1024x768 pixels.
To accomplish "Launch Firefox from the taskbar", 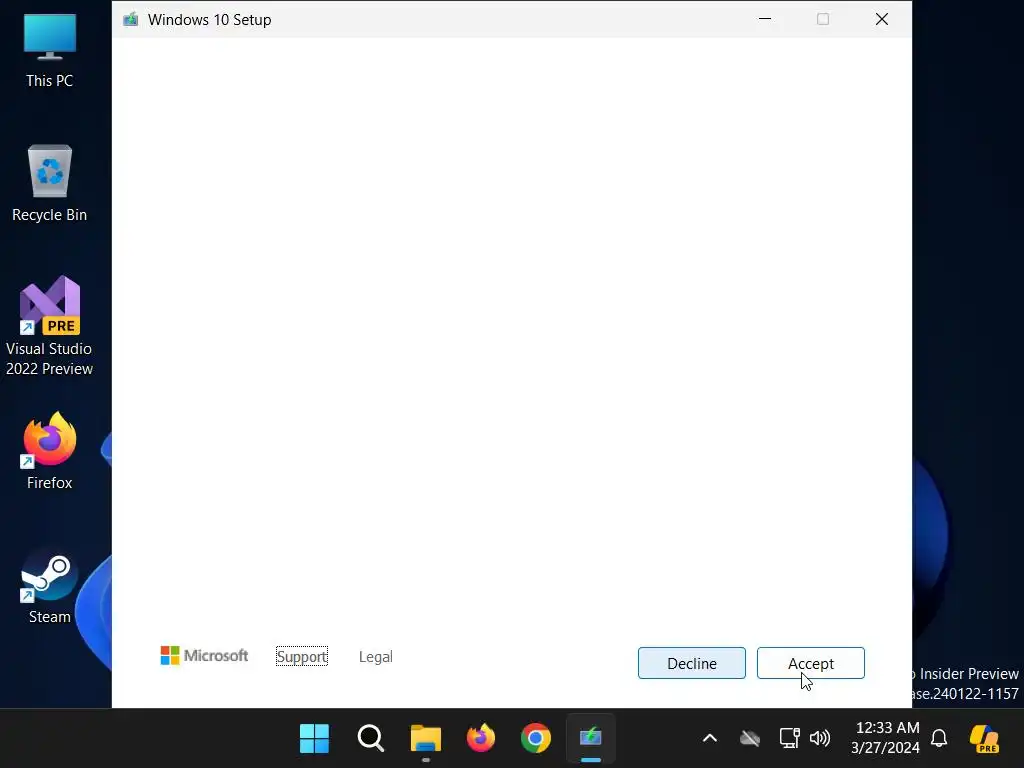I will [x=481, y=739].
